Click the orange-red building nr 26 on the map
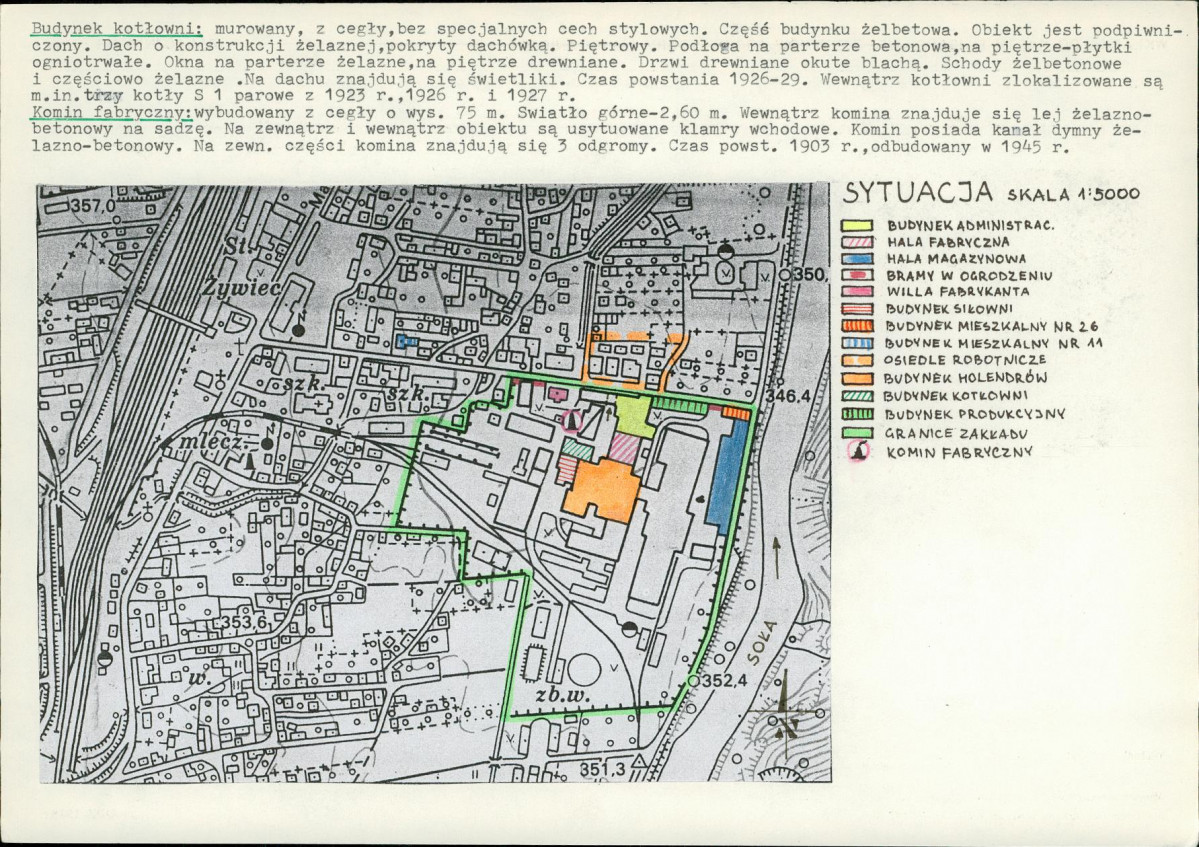 (736, 414)
